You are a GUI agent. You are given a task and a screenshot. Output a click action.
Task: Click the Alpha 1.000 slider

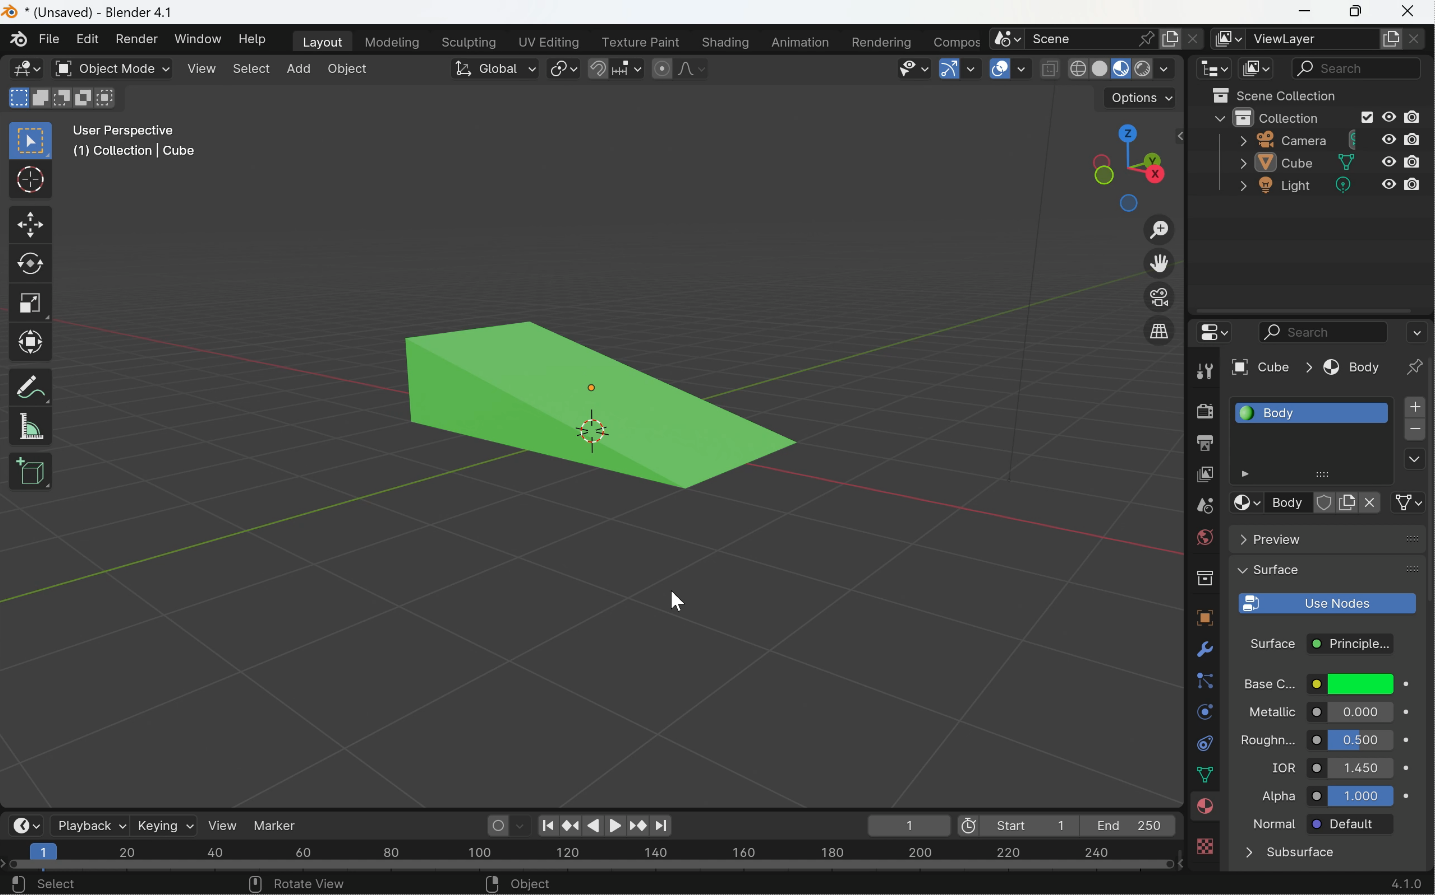pos(1361,797)
